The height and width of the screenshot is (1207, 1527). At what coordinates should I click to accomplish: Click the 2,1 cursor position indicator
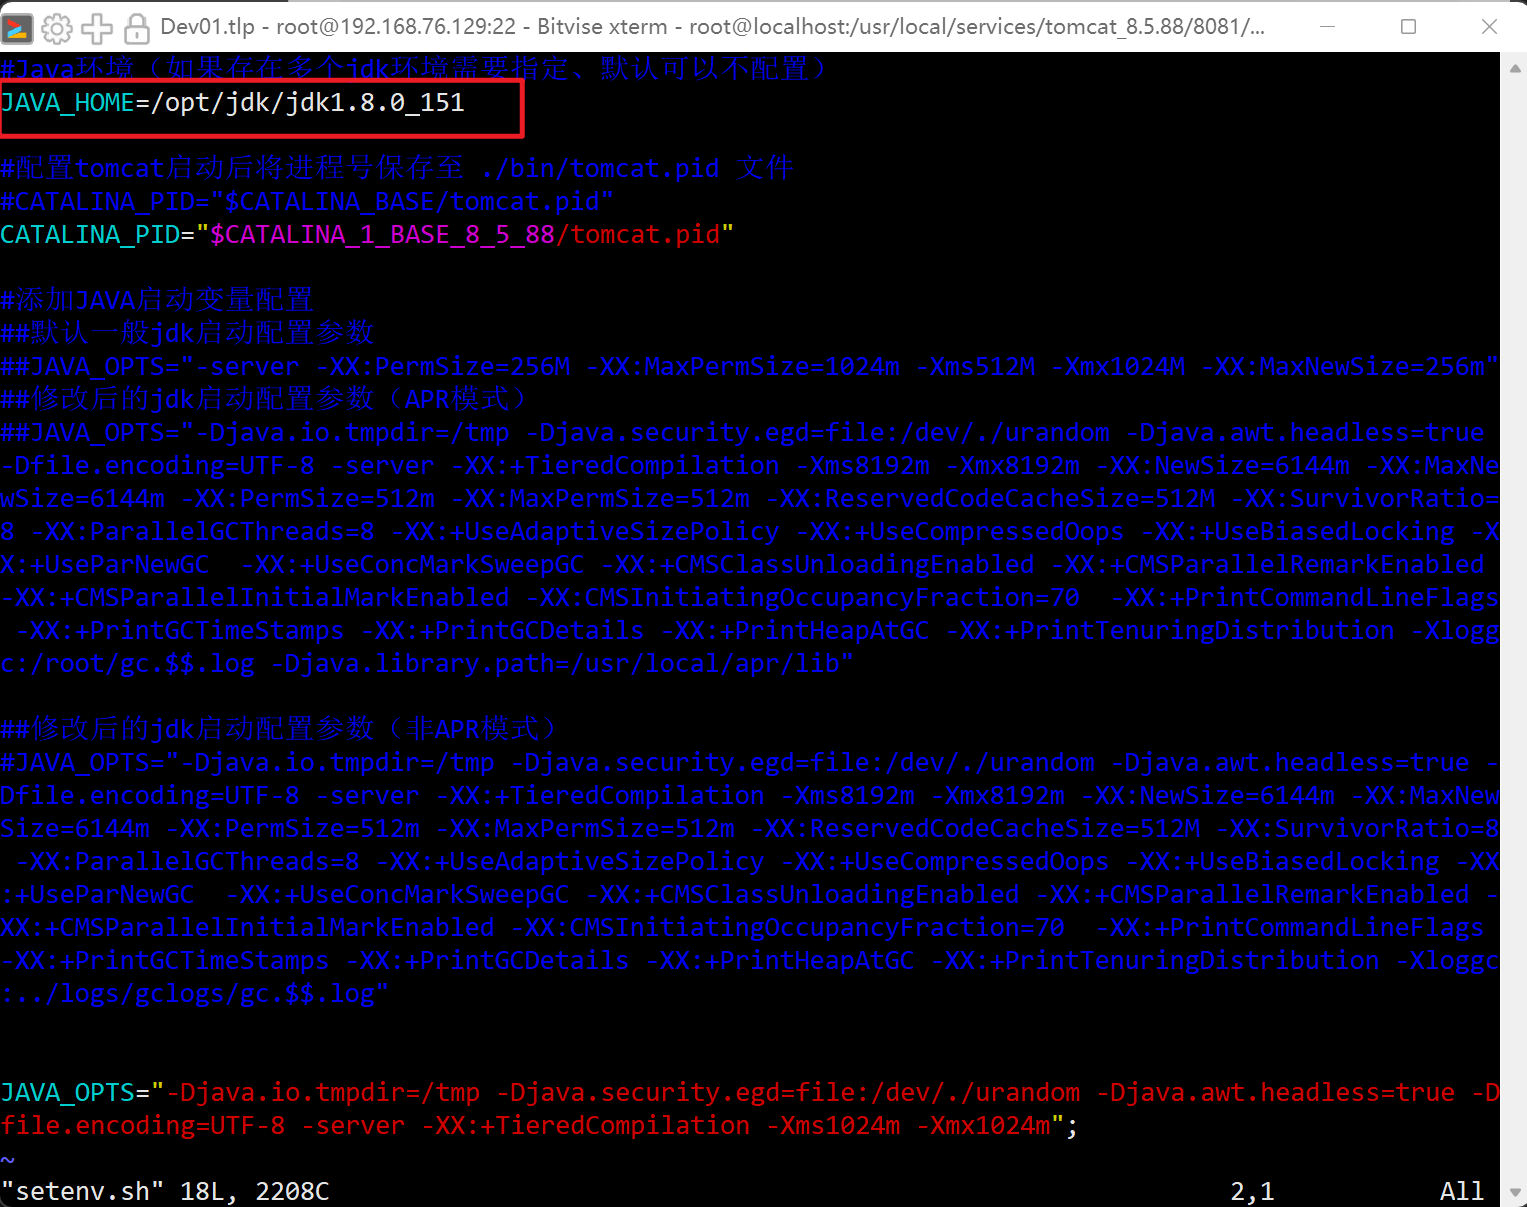[x=1252, y=1191]
